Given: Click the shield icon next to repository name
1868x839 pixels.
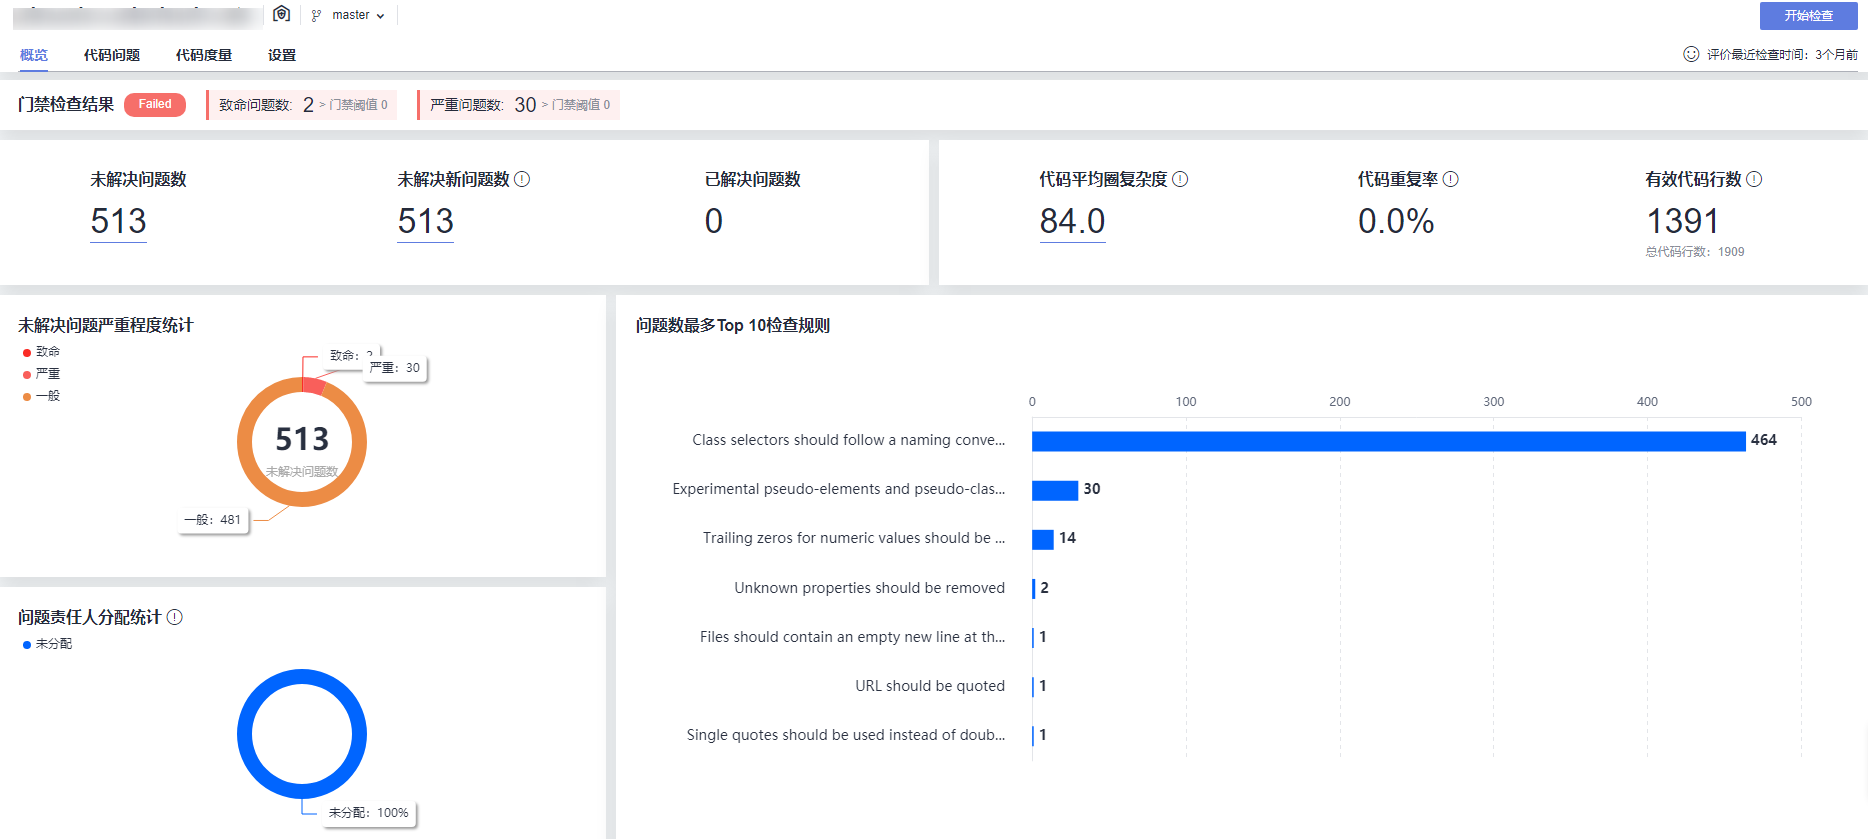Looking at the screenshot, I should [x=282, y=14].
